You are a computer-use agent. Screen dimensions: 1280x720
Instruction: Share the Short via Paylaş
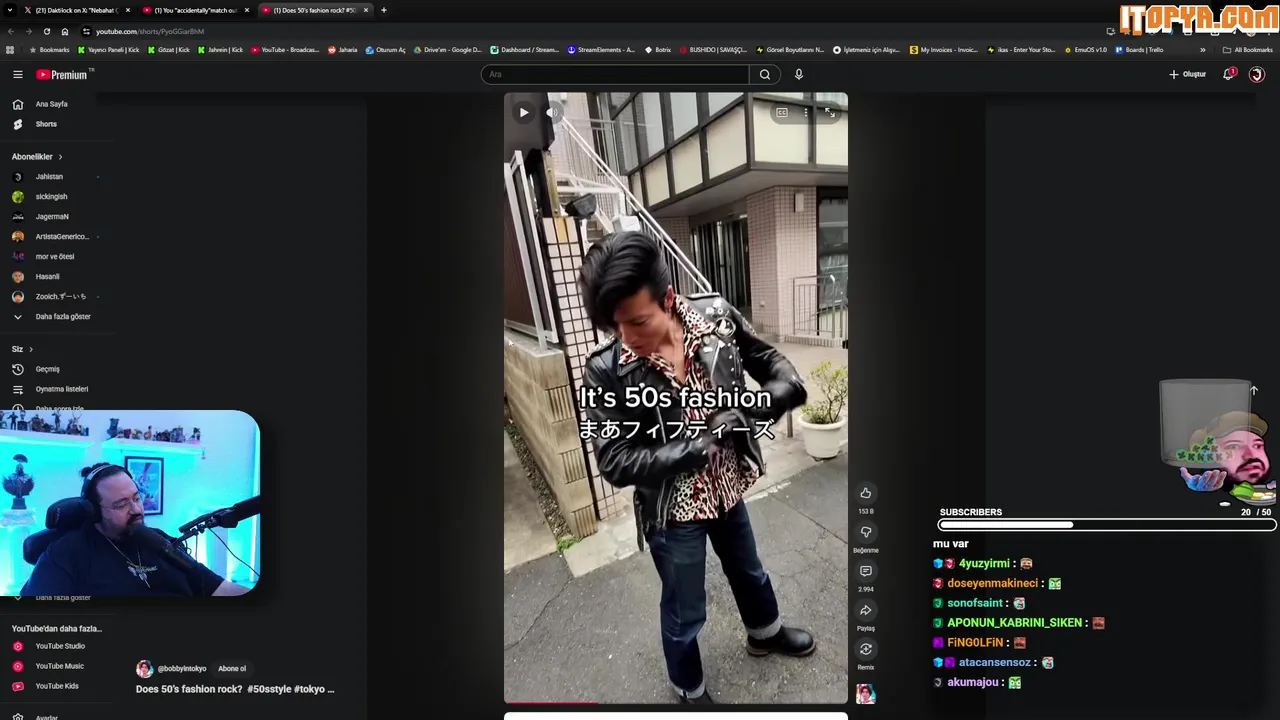point(866,610)
